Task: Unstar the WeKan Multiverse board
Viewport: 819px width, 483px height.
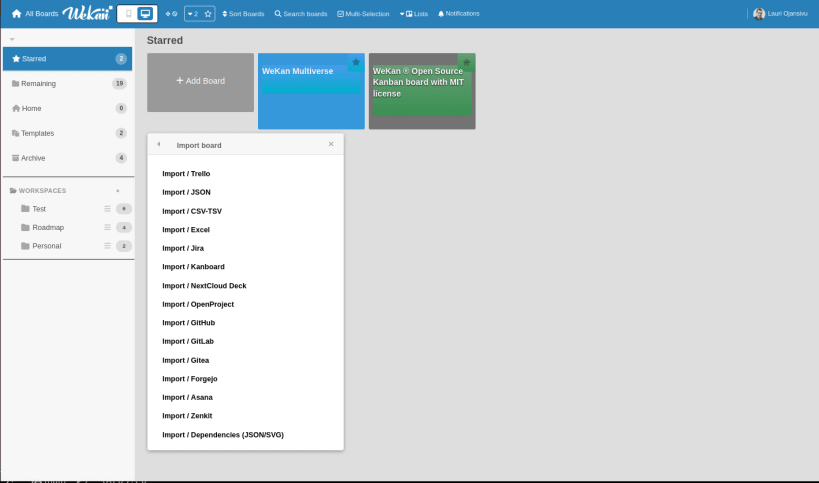Action: [x=356, y=62]
